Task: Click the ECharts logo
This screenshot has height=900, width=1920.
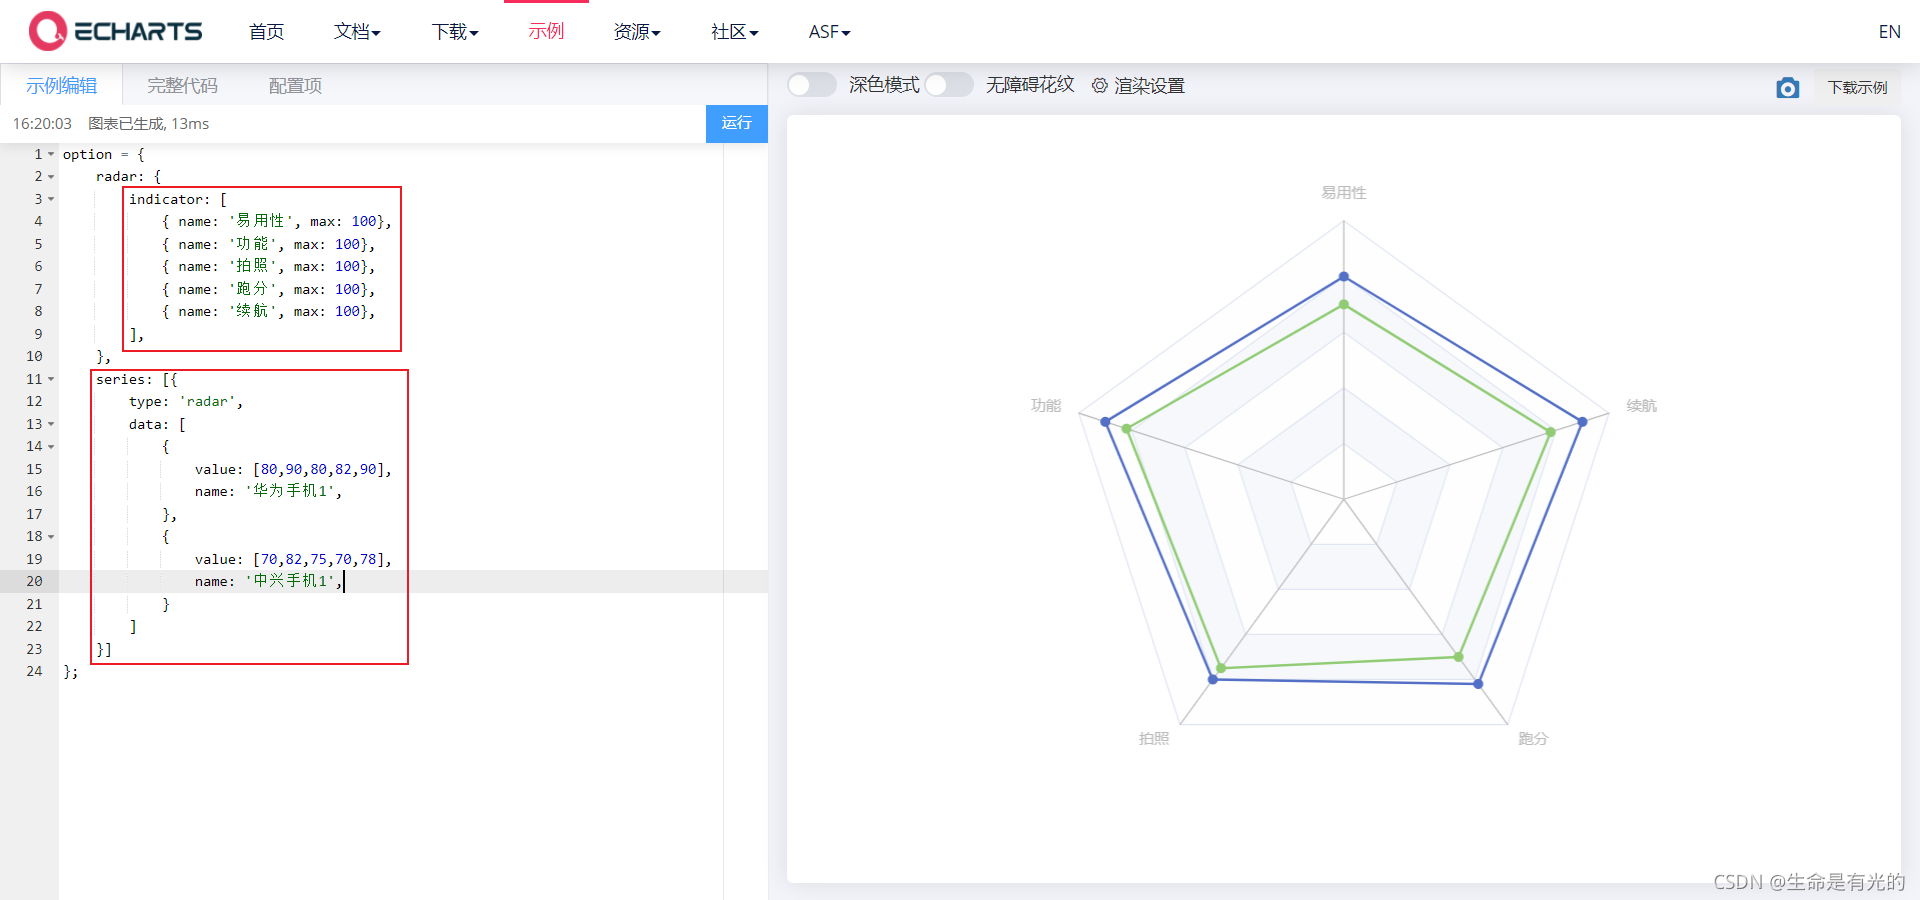Action: point(116,31)
